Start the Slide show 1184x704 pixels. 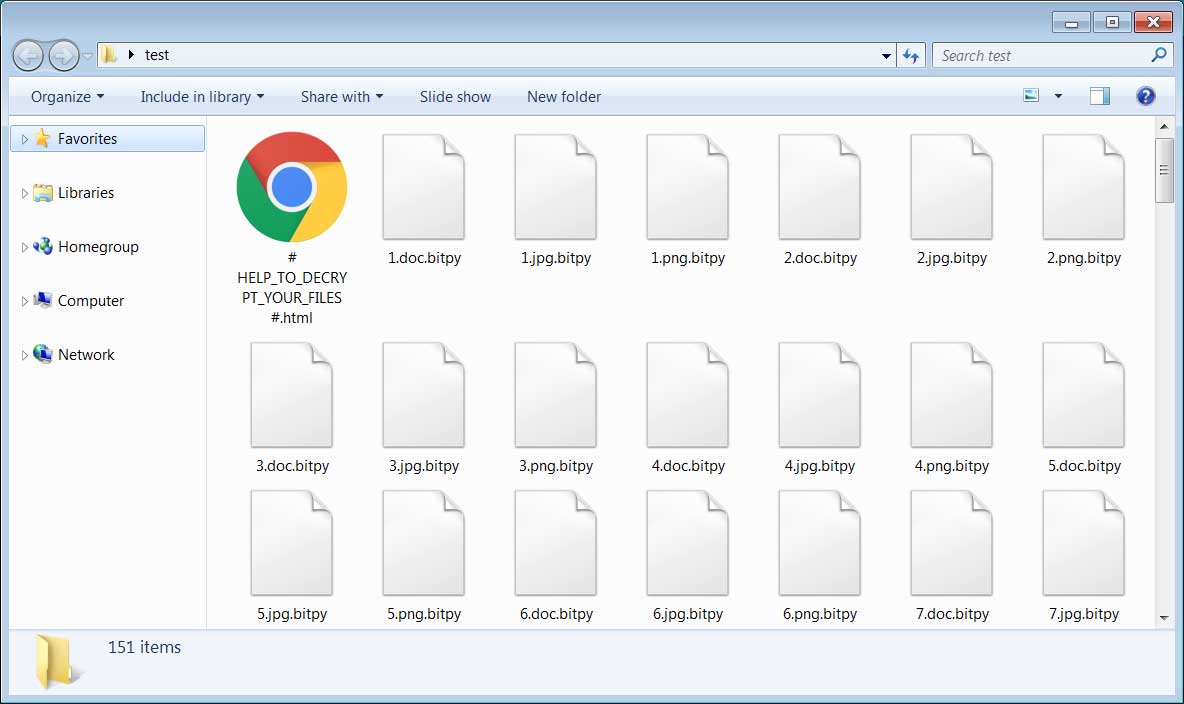click(455, 97)
